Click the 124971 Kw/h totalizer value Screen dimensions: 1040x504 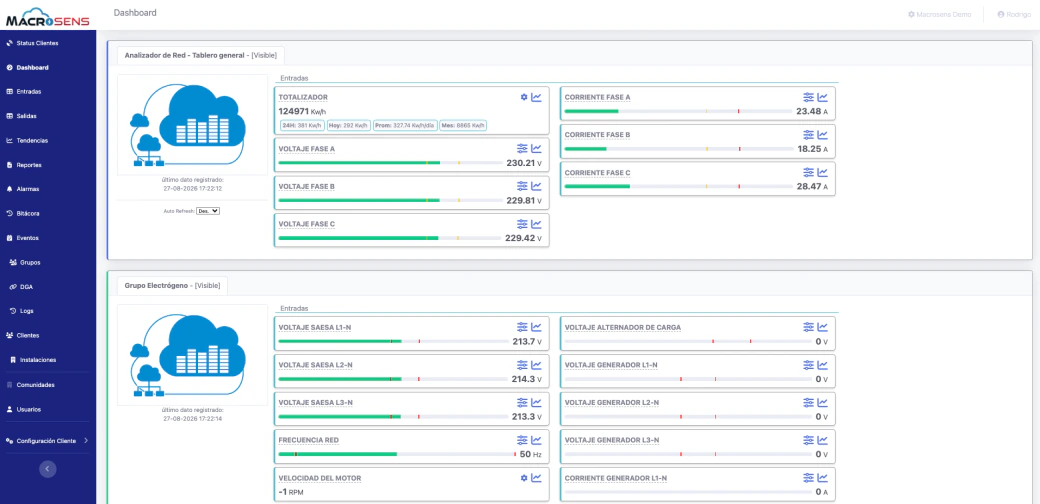[302, 111]
